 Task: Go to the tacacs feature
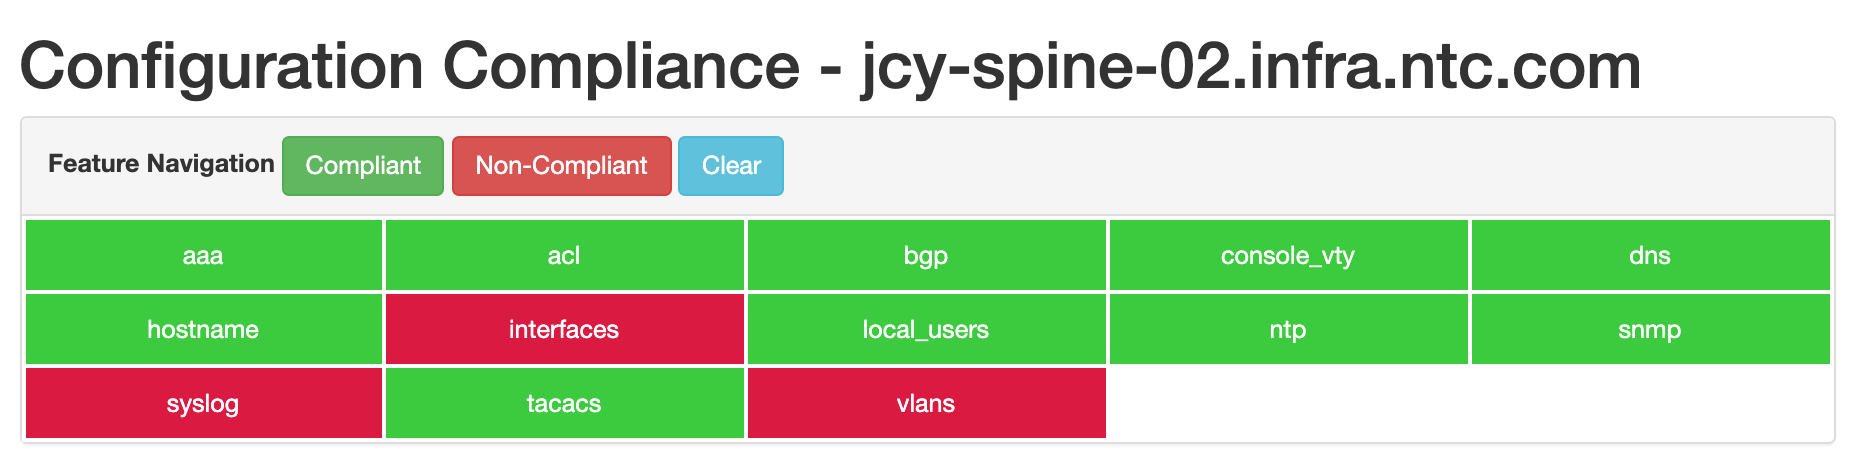(565, 403)
